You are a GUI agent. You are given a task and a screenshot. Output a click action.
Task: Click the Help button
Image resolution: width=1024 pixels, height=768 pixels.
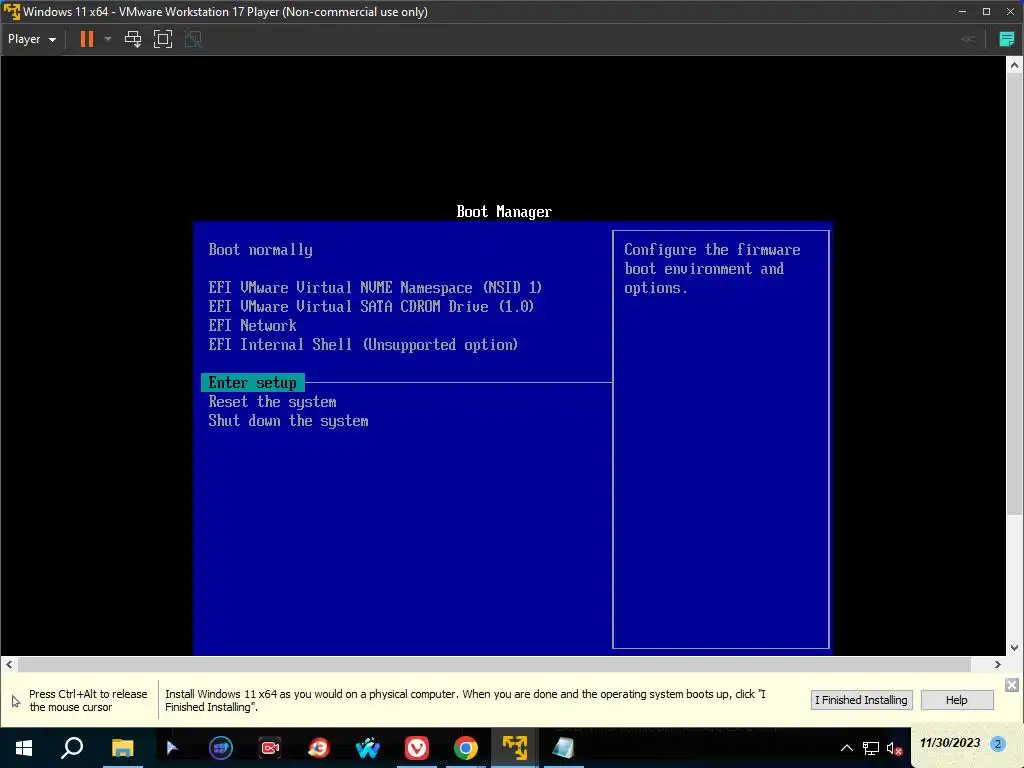coord(957,700)
